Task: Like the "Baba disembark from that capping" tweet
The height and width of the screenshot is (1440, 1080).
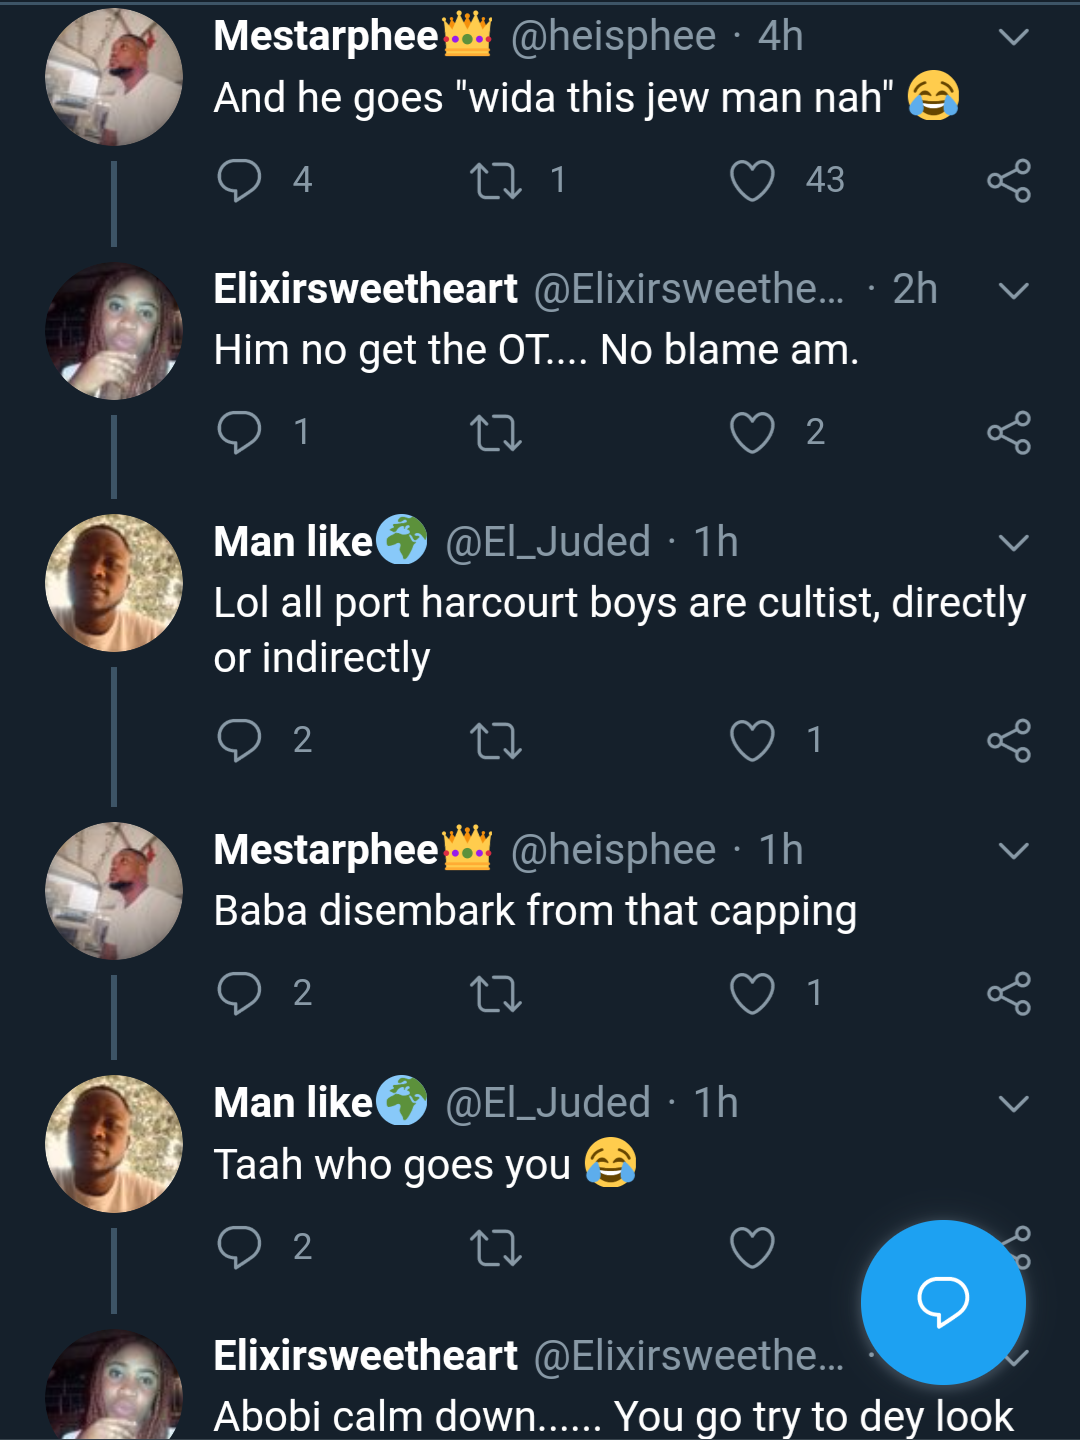Action: [x=752, y=993]
